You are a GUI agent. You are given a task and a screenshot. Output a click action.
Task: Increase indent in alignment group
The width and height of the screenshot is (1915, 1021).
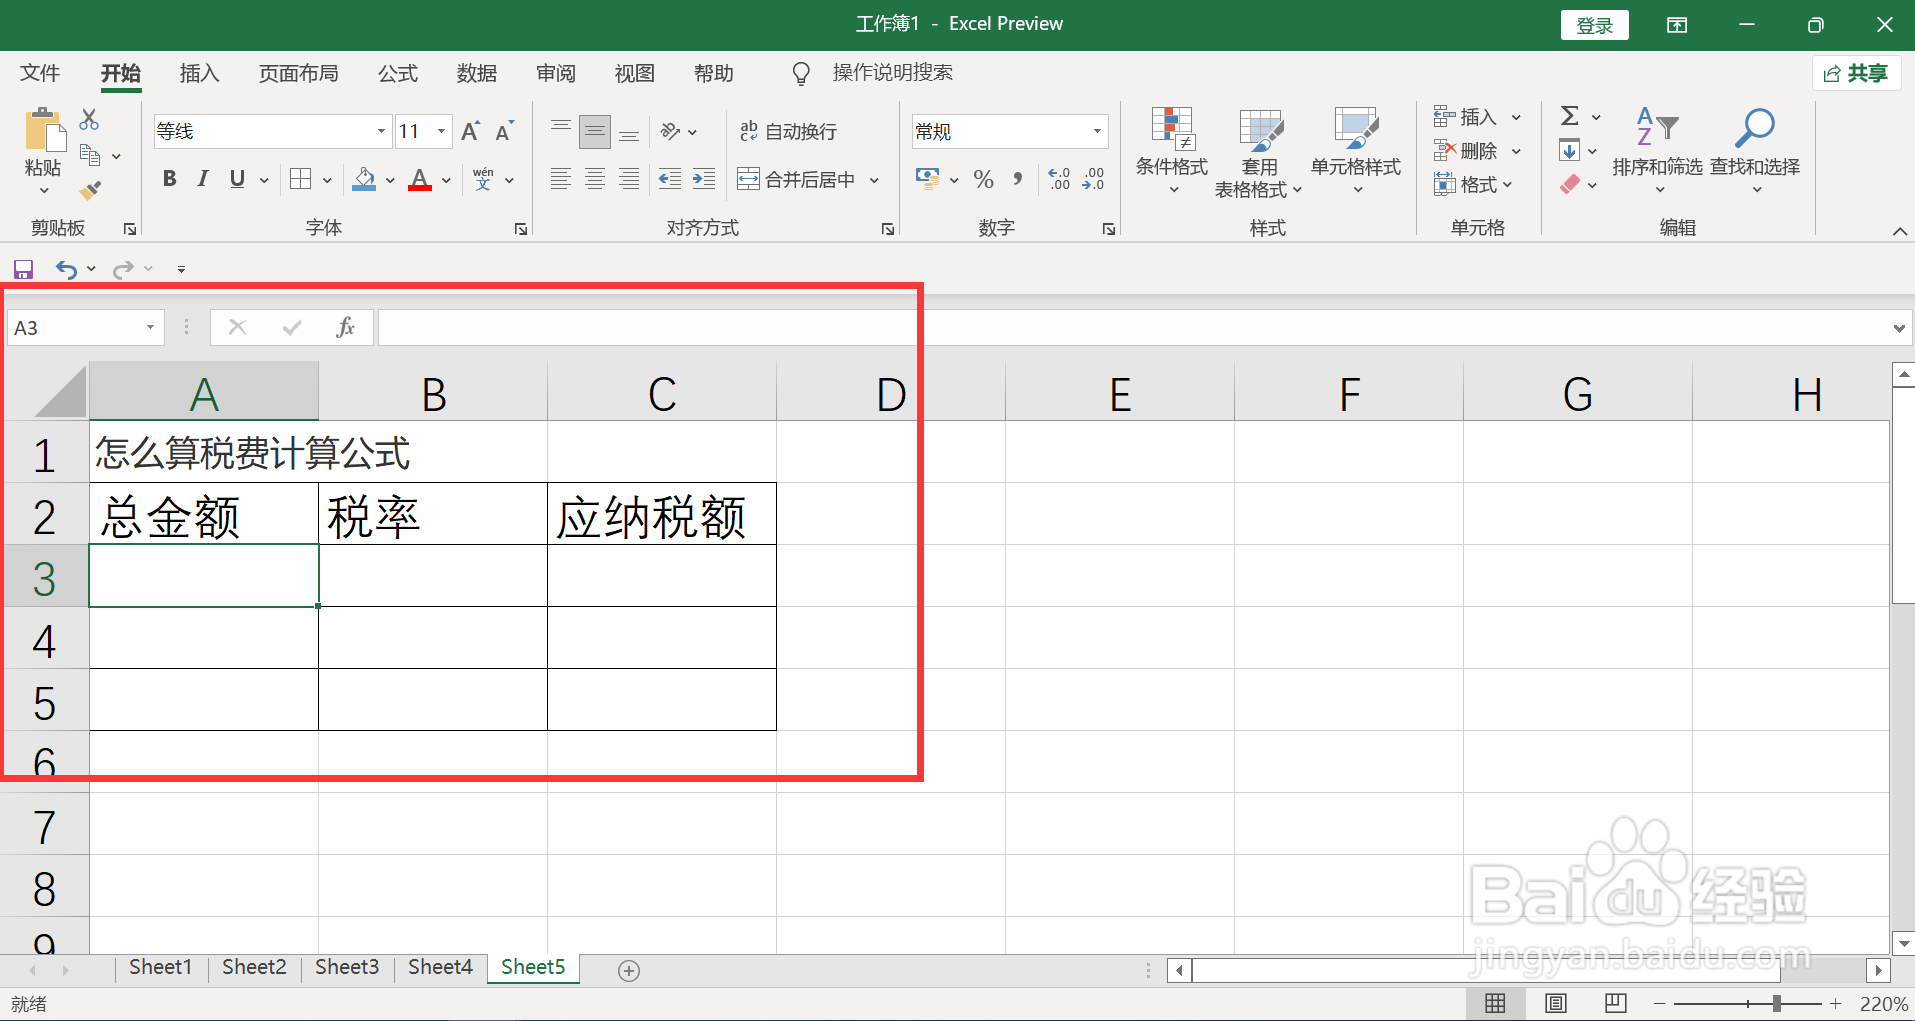pos(704,179)
